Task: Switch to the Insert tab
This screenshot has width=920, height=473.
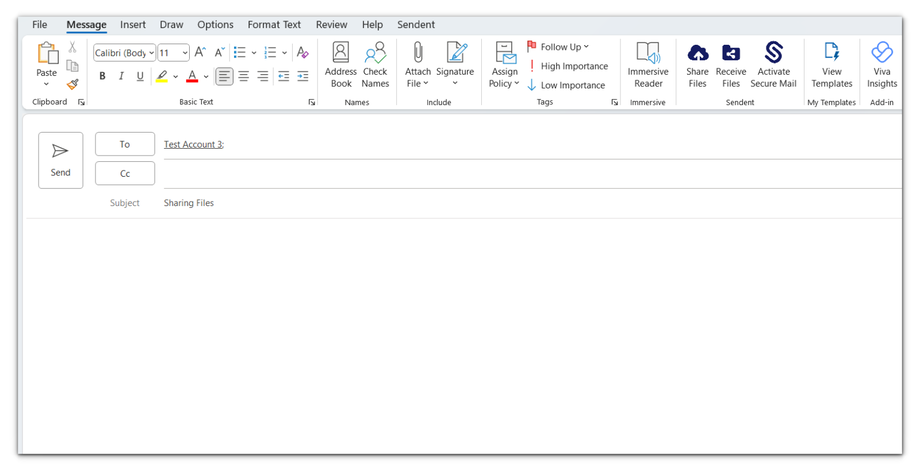Action: tap(133, 25)
